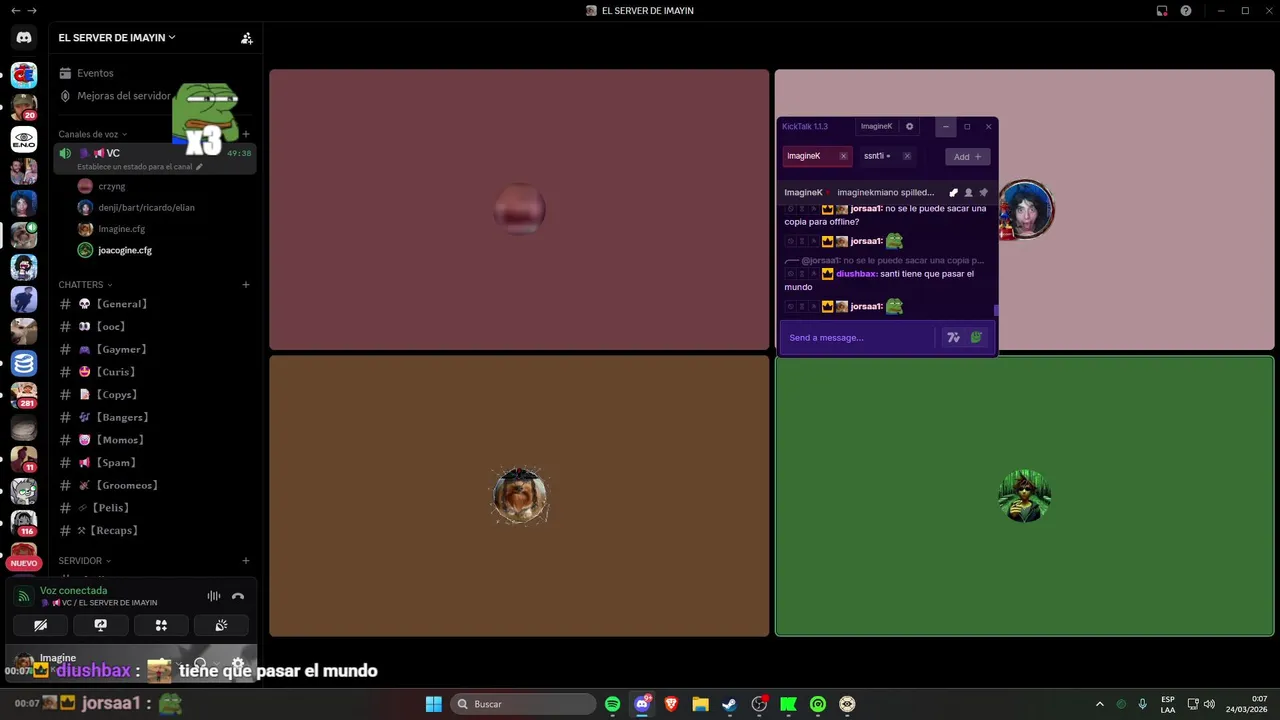Close the ImagineK chatroom tab
The width and height of the screenshot is (1280, 720).
[843, 156]
